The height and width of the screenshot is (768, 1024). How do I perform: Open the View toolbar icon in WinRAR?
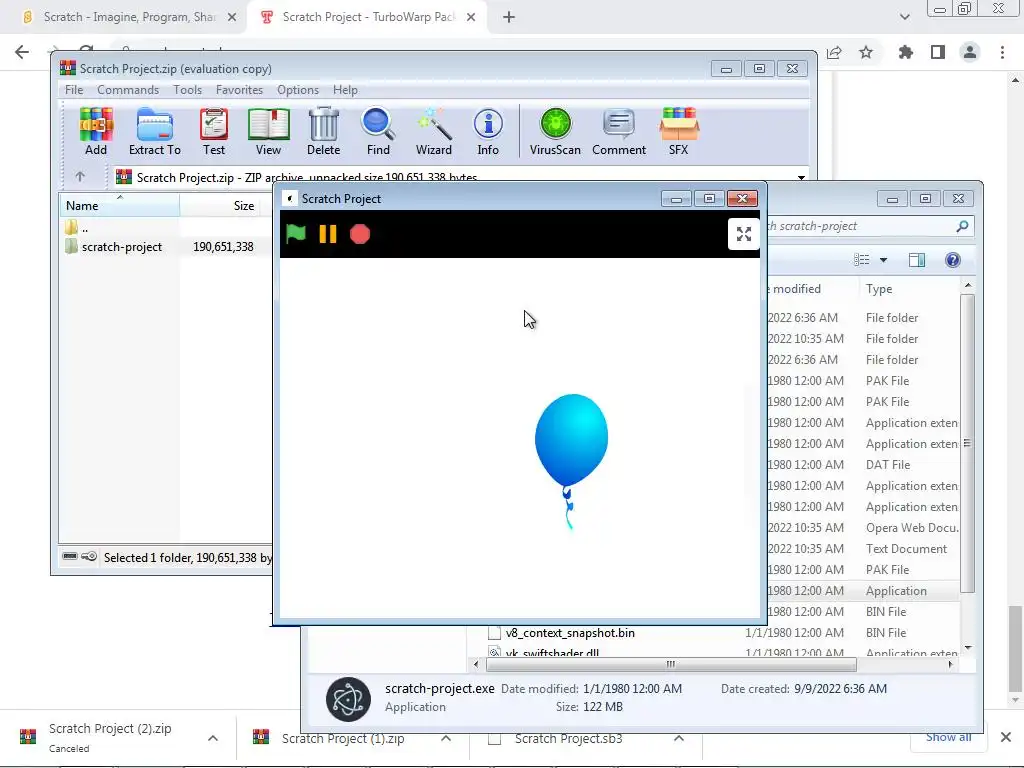pos(268,131)
